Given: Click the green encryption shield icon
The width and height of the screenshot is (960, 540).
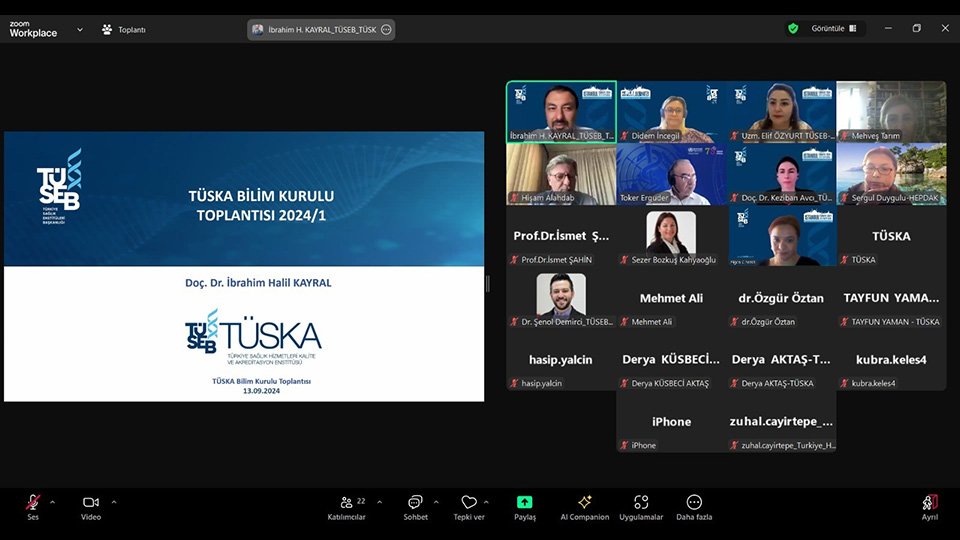Looking at the screenshot, I should tap(793, 29).
